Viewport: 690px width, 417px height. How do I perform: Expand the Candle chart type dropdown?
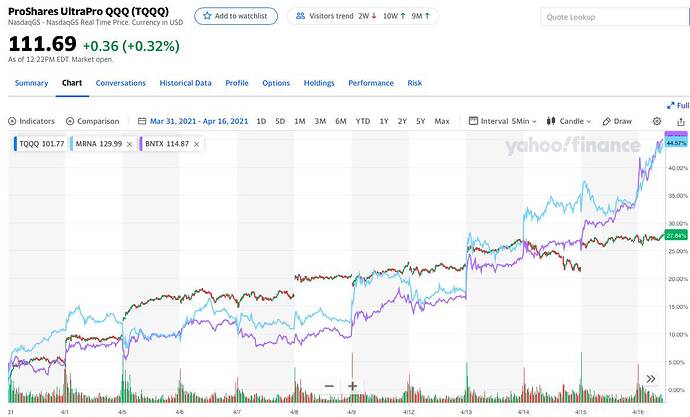pyautogui.click(x=569, y=121)
